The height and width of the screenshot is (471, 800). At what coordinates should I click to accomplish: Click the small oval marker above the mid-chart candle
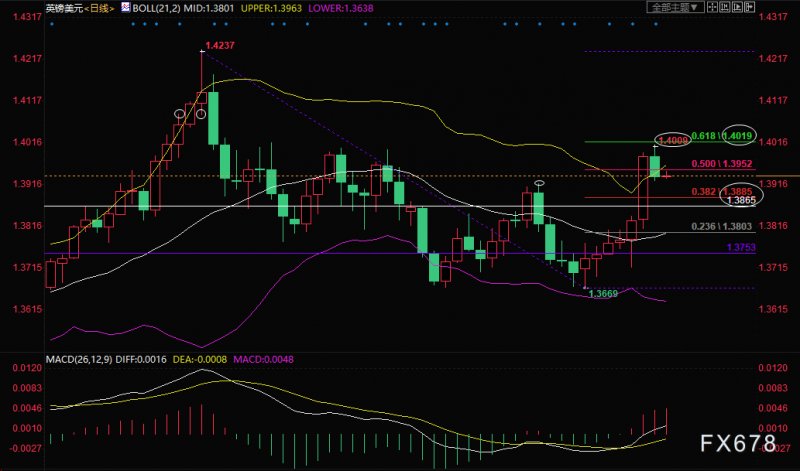coord(539,183)
